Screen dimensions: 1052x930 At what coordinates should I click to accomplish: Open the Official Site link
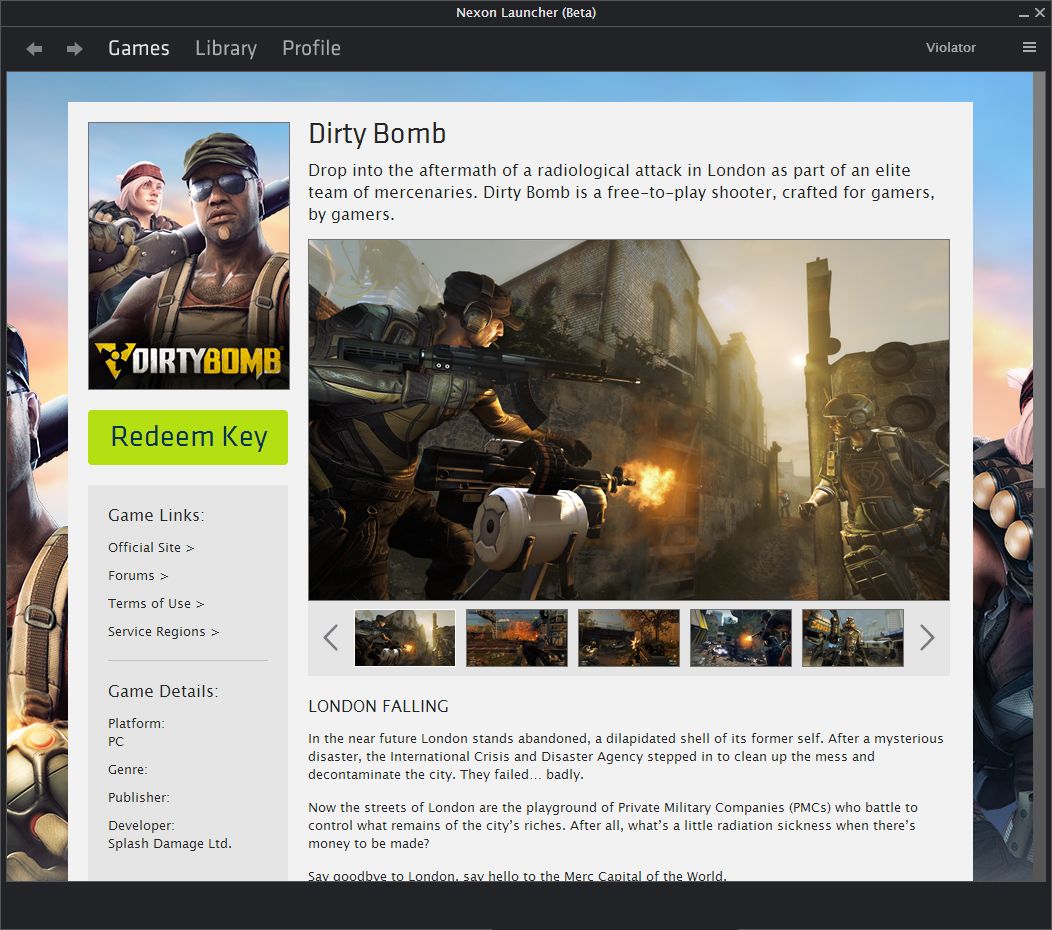click(x=151, y=547)
